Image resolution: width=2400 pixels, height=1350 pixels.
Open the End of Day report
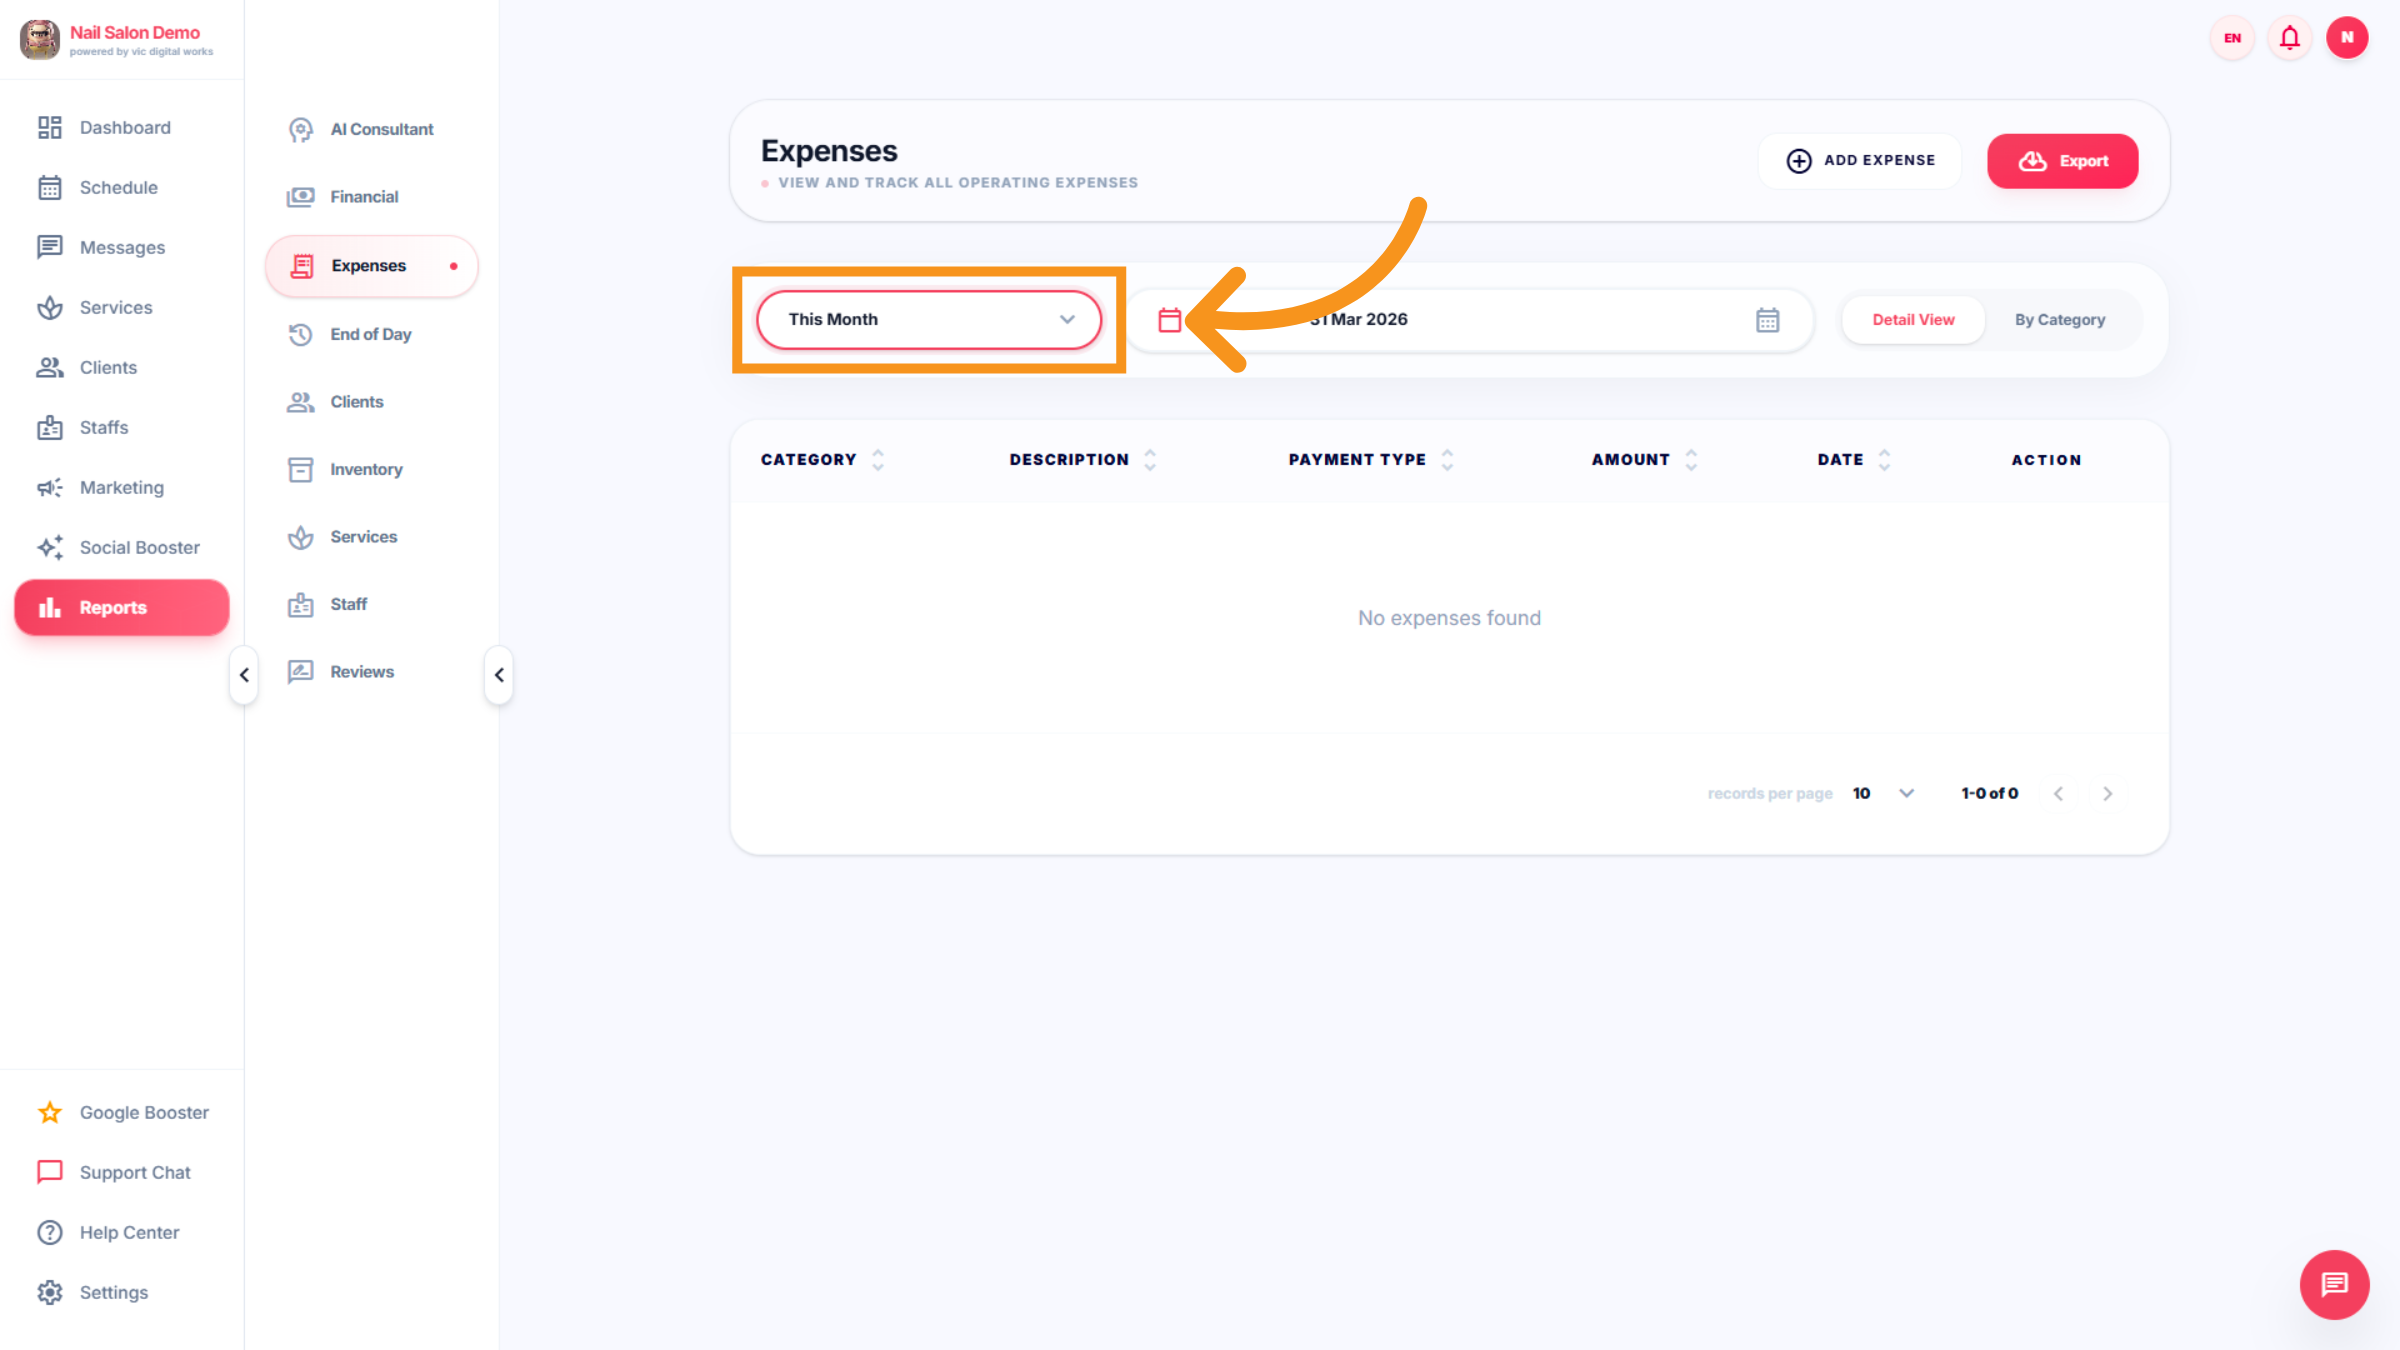(x=370, y=334)
